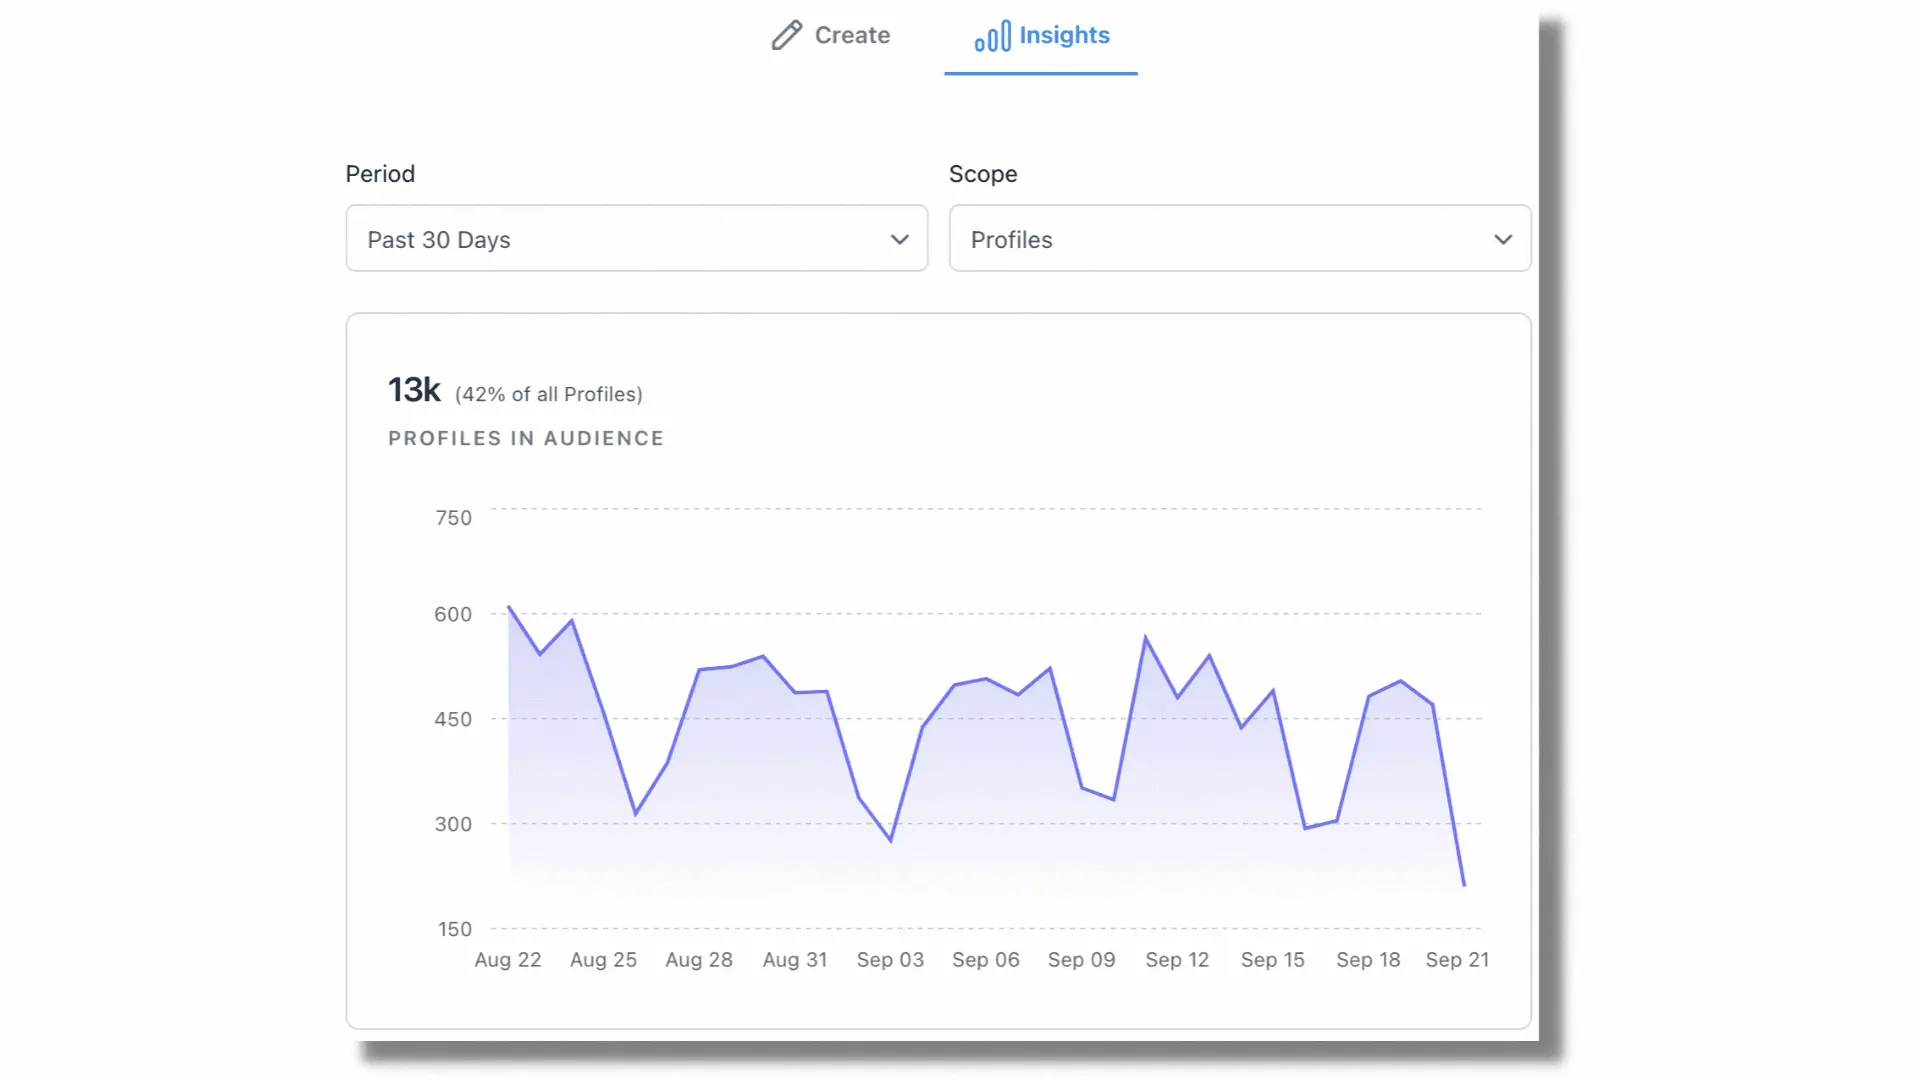Image resolution: width=1920 pixels, height=1080 pixels.
Task: Click the Sep 12 axis label
Action: pos(1177,960)
